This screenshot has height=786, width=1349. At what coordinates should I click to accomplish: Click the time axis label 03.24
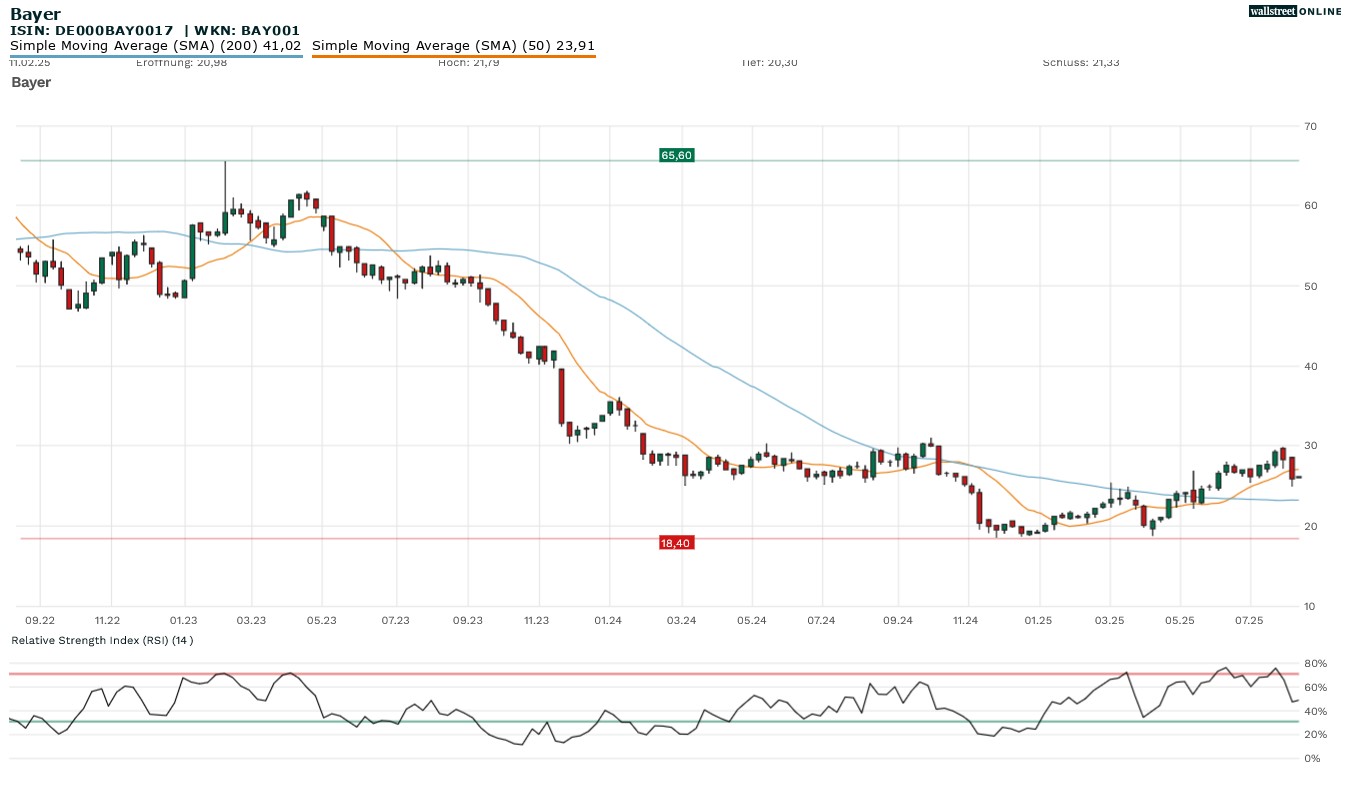(x=682, y=621)
